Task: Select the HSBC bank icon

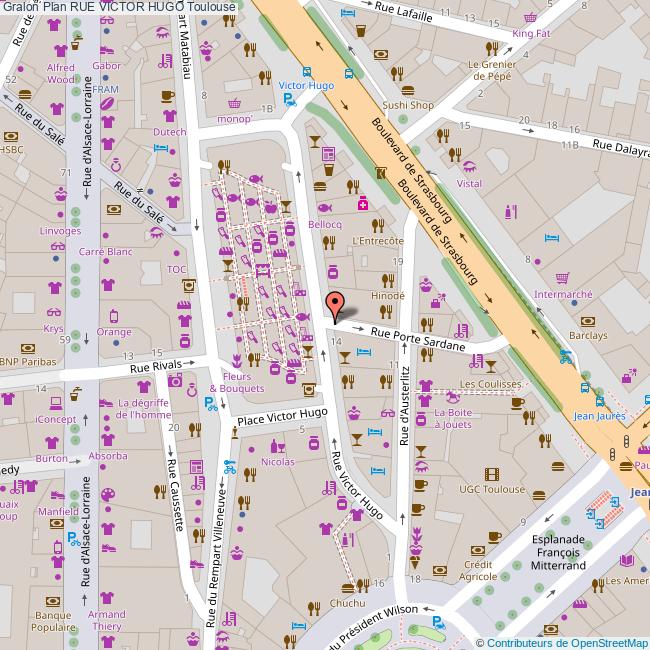Action: click(x=11, y=136)
